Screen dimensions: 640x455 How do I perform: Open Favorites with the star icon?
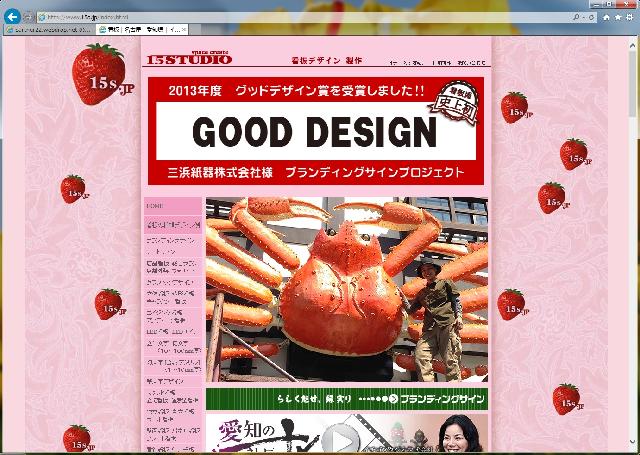(618, 17)
